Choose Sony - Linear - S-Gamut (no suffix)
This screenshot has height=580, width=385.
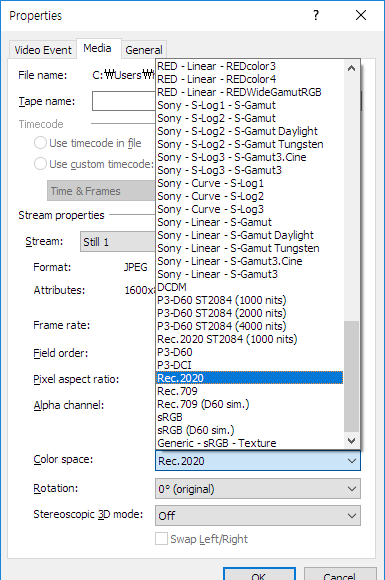point(250,222)
